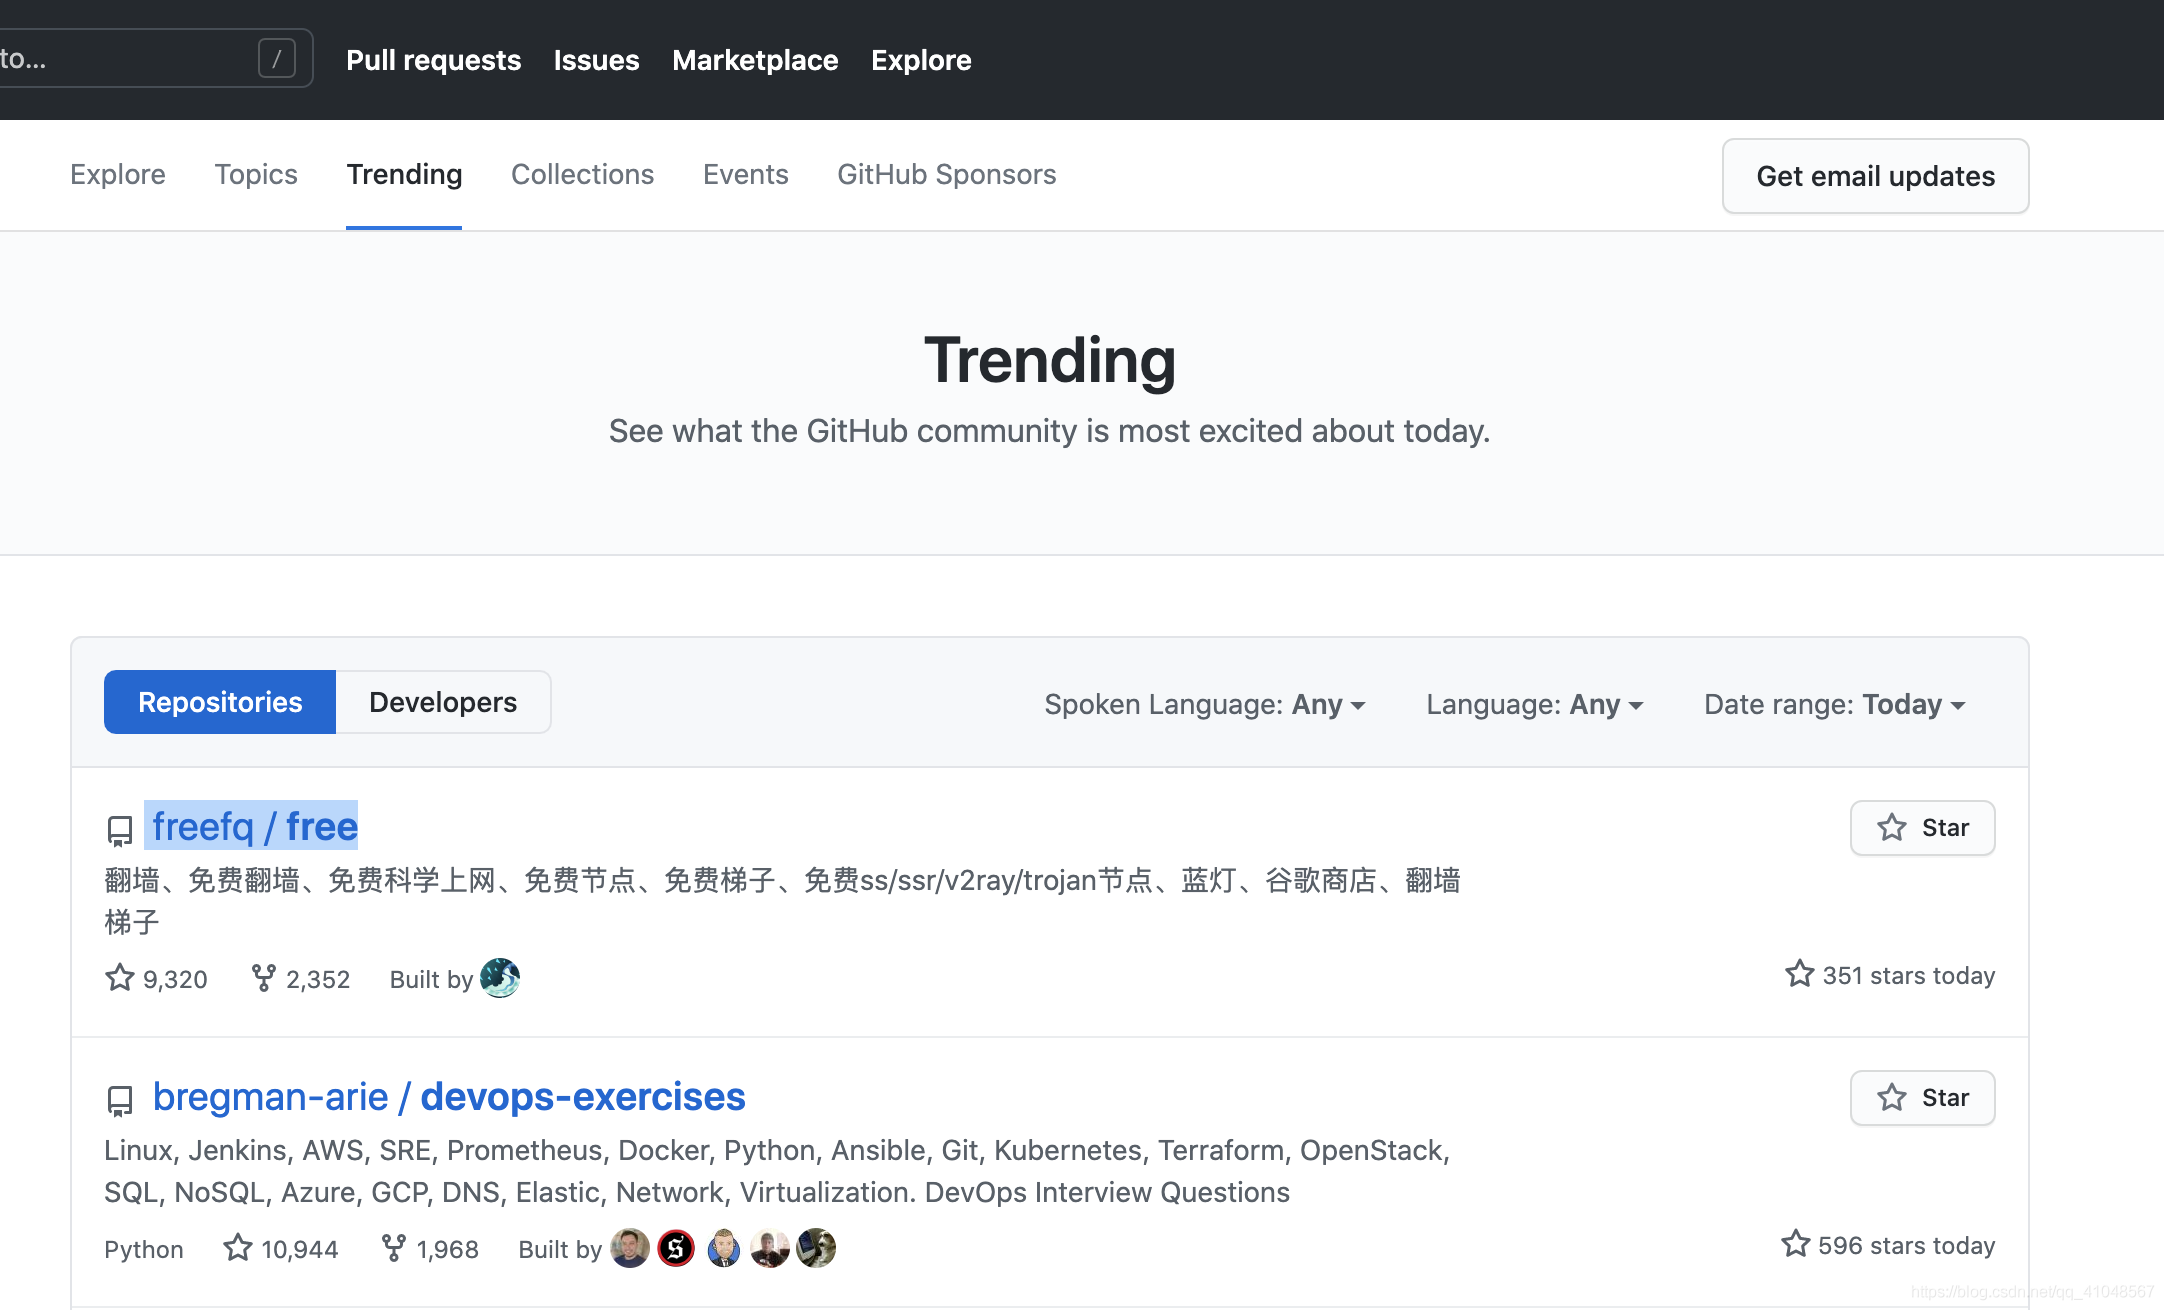Viewport: 2164px width, 1310px height.
Task: Star the bregman-arie / devops-exercises repository
Action: point(1922,1098)
